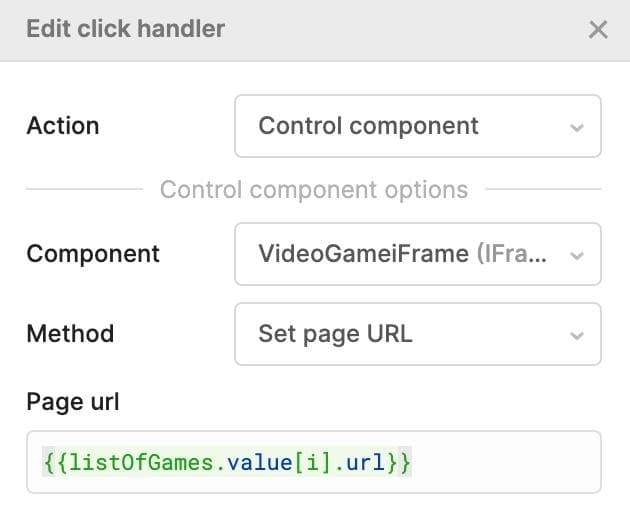Image resolution: width=630 pixels, height=512 pixels.
Task: Click the chevron arrow on the Method dropdown
Action: (576, 335)
